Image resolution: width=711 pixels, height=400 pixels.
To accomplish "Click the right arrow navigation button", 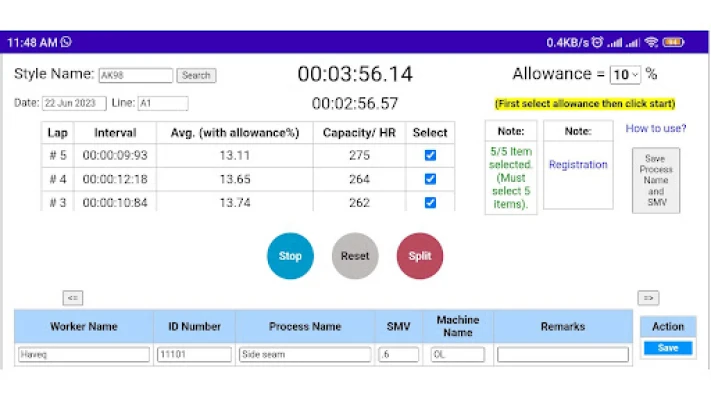I will (648, 297).
